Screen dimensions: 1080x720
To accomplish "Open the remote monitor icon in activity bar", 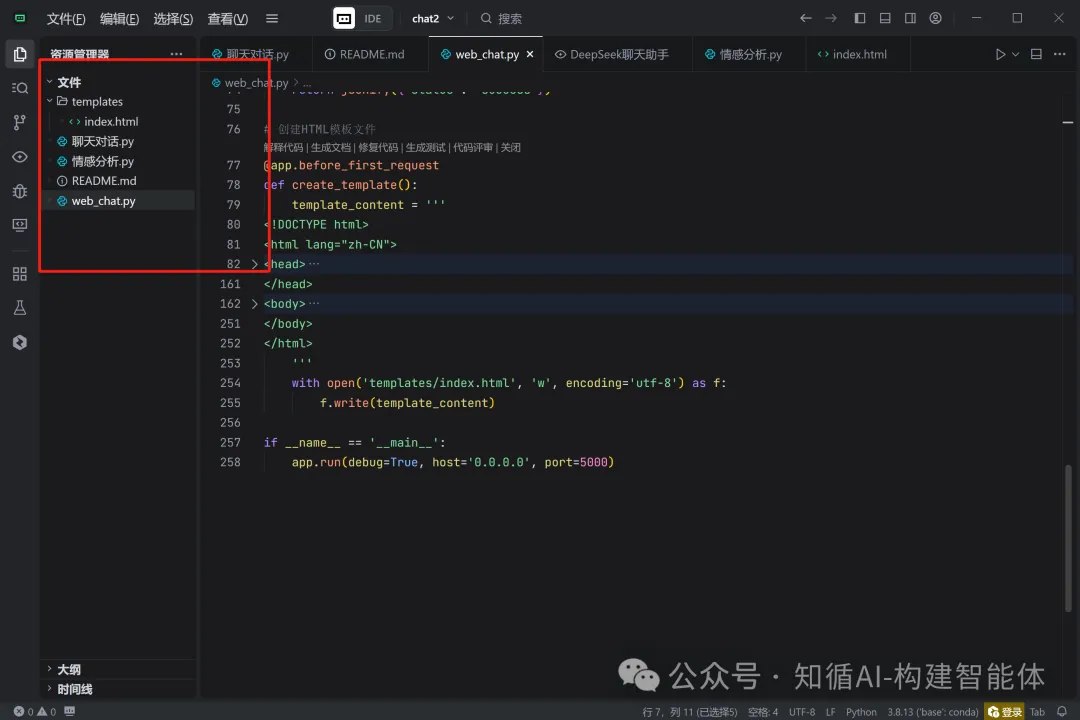I will coord(20,225).
